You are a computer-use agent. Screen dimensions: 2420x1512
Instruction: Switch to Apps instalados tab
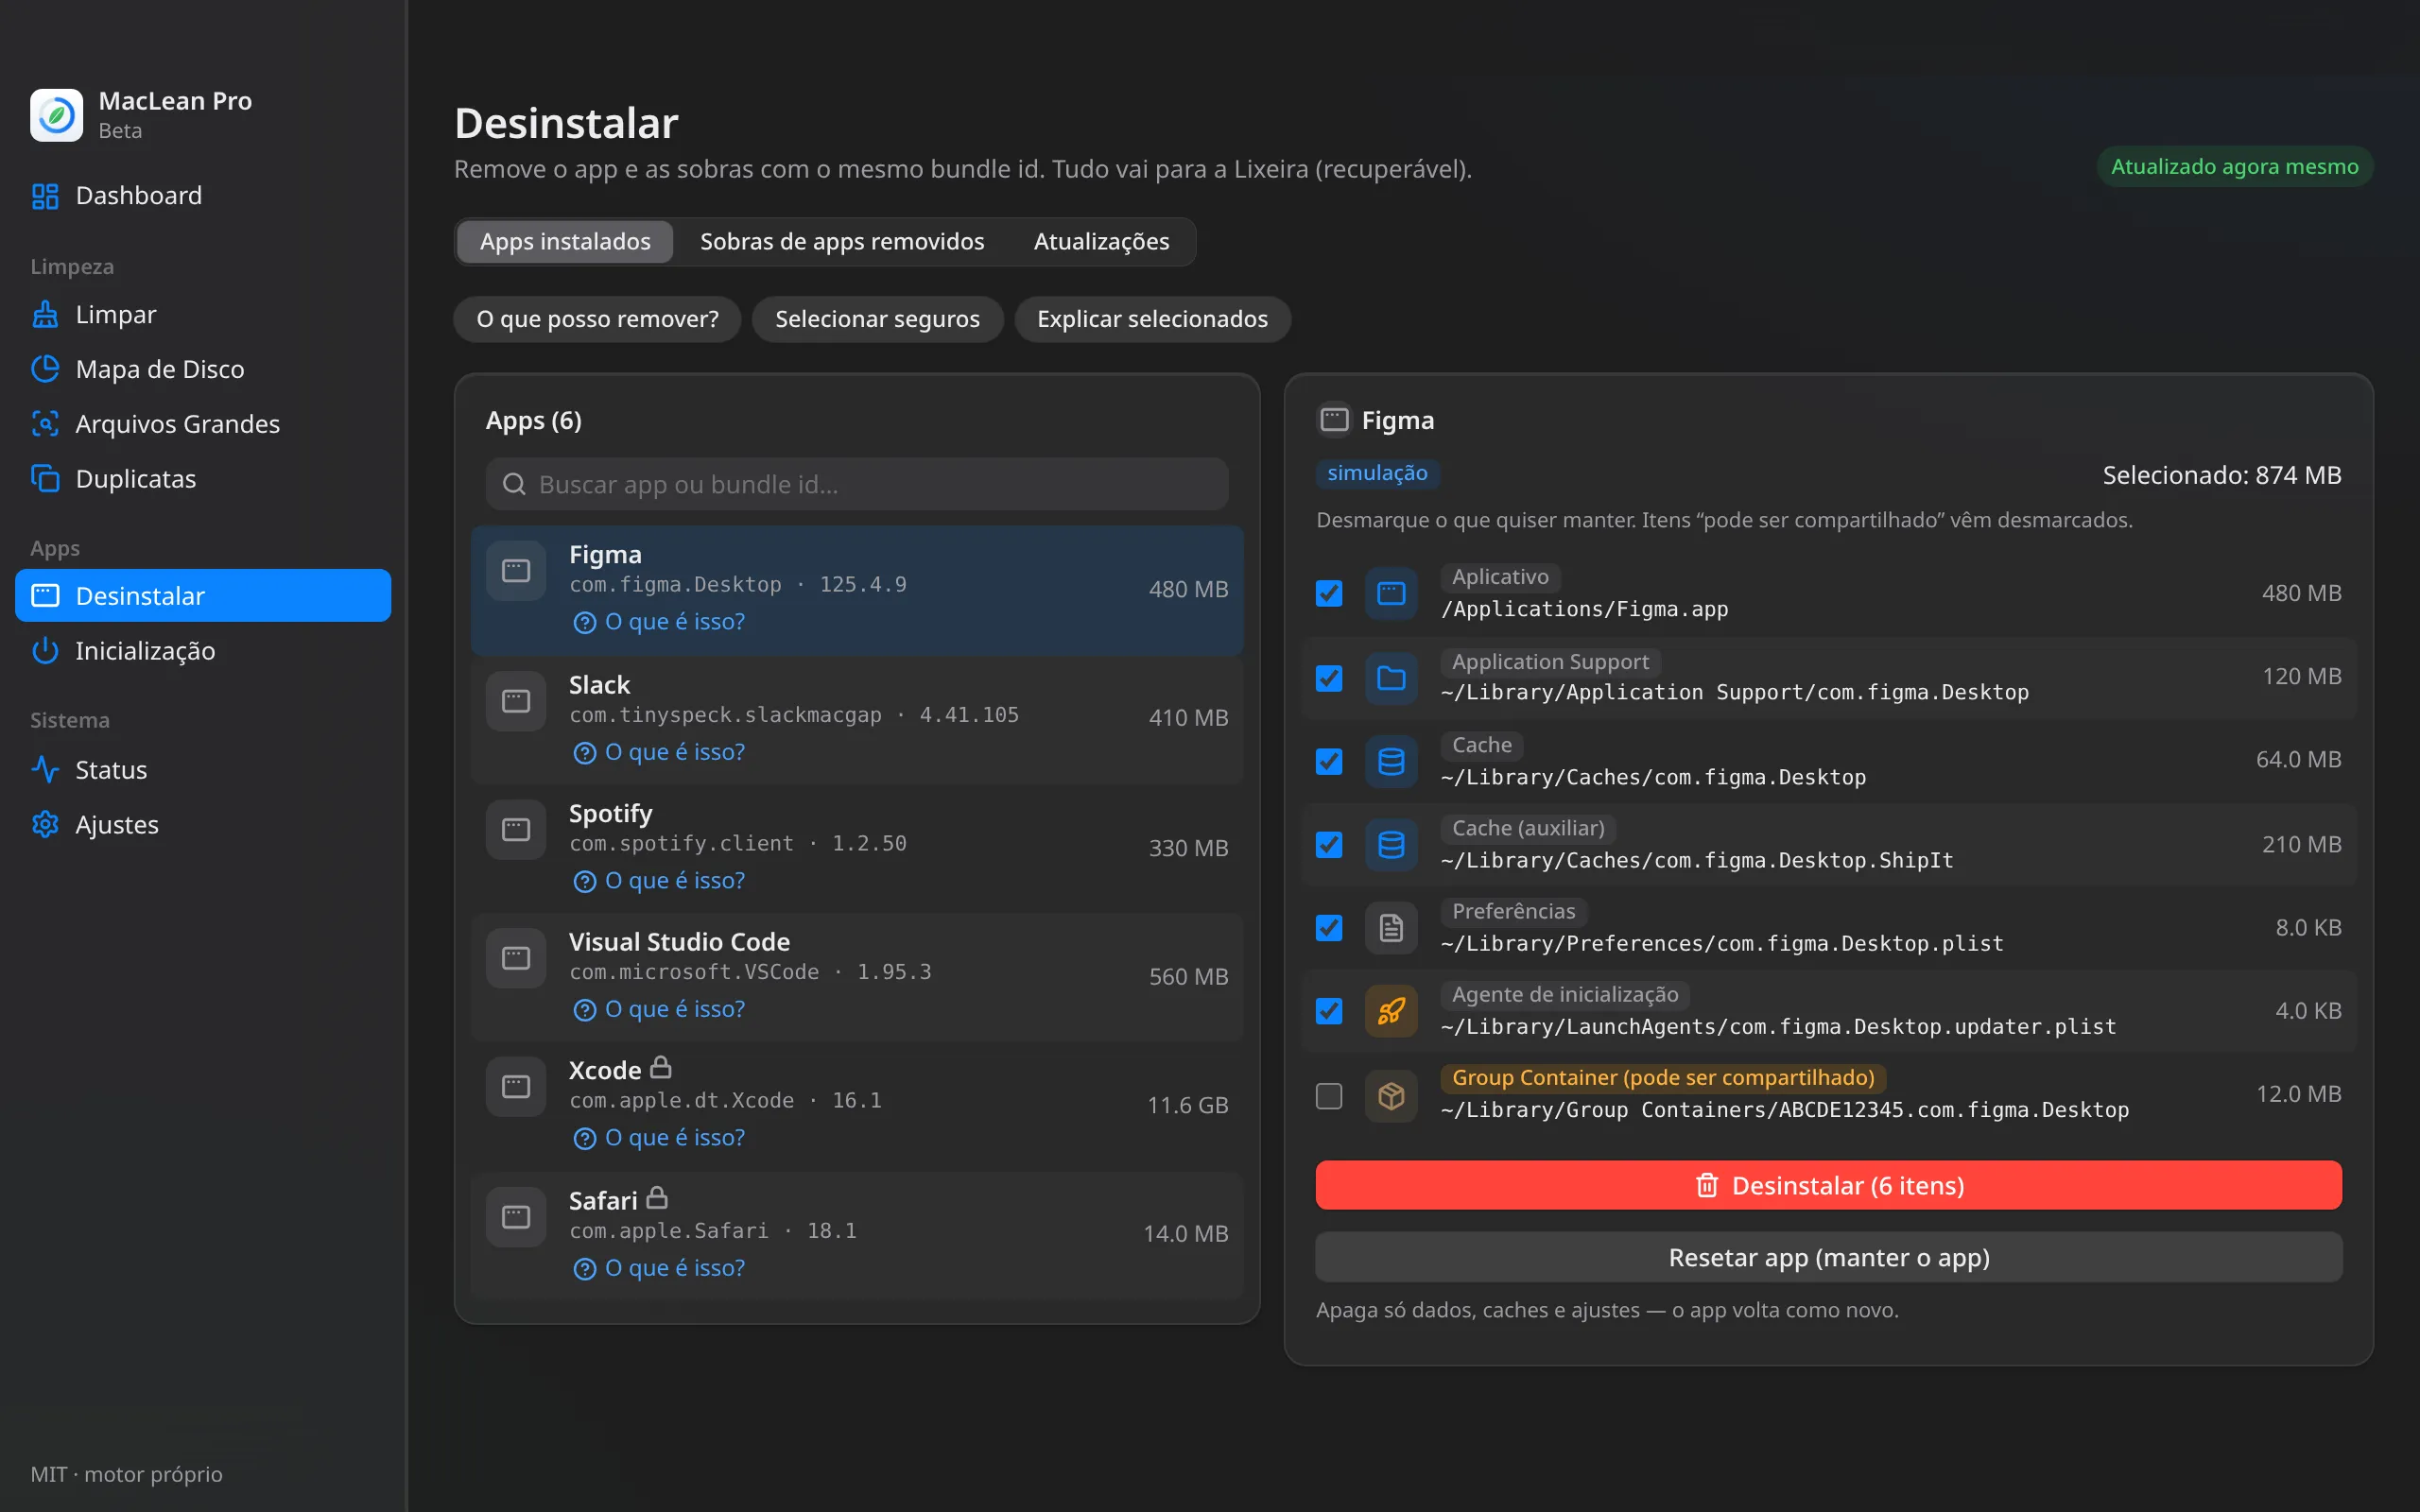[565, 242]
